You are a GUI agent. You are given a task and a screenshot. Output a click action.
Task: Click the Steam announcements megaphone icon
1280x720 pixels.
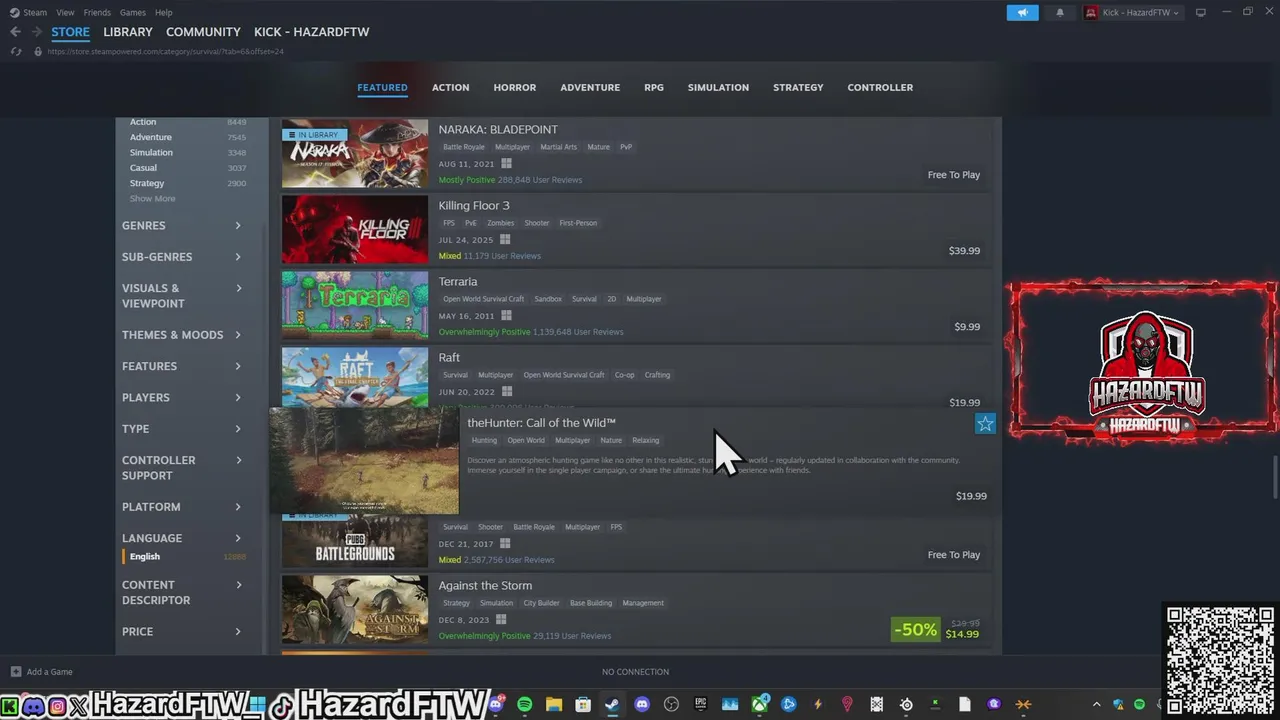1022,12
